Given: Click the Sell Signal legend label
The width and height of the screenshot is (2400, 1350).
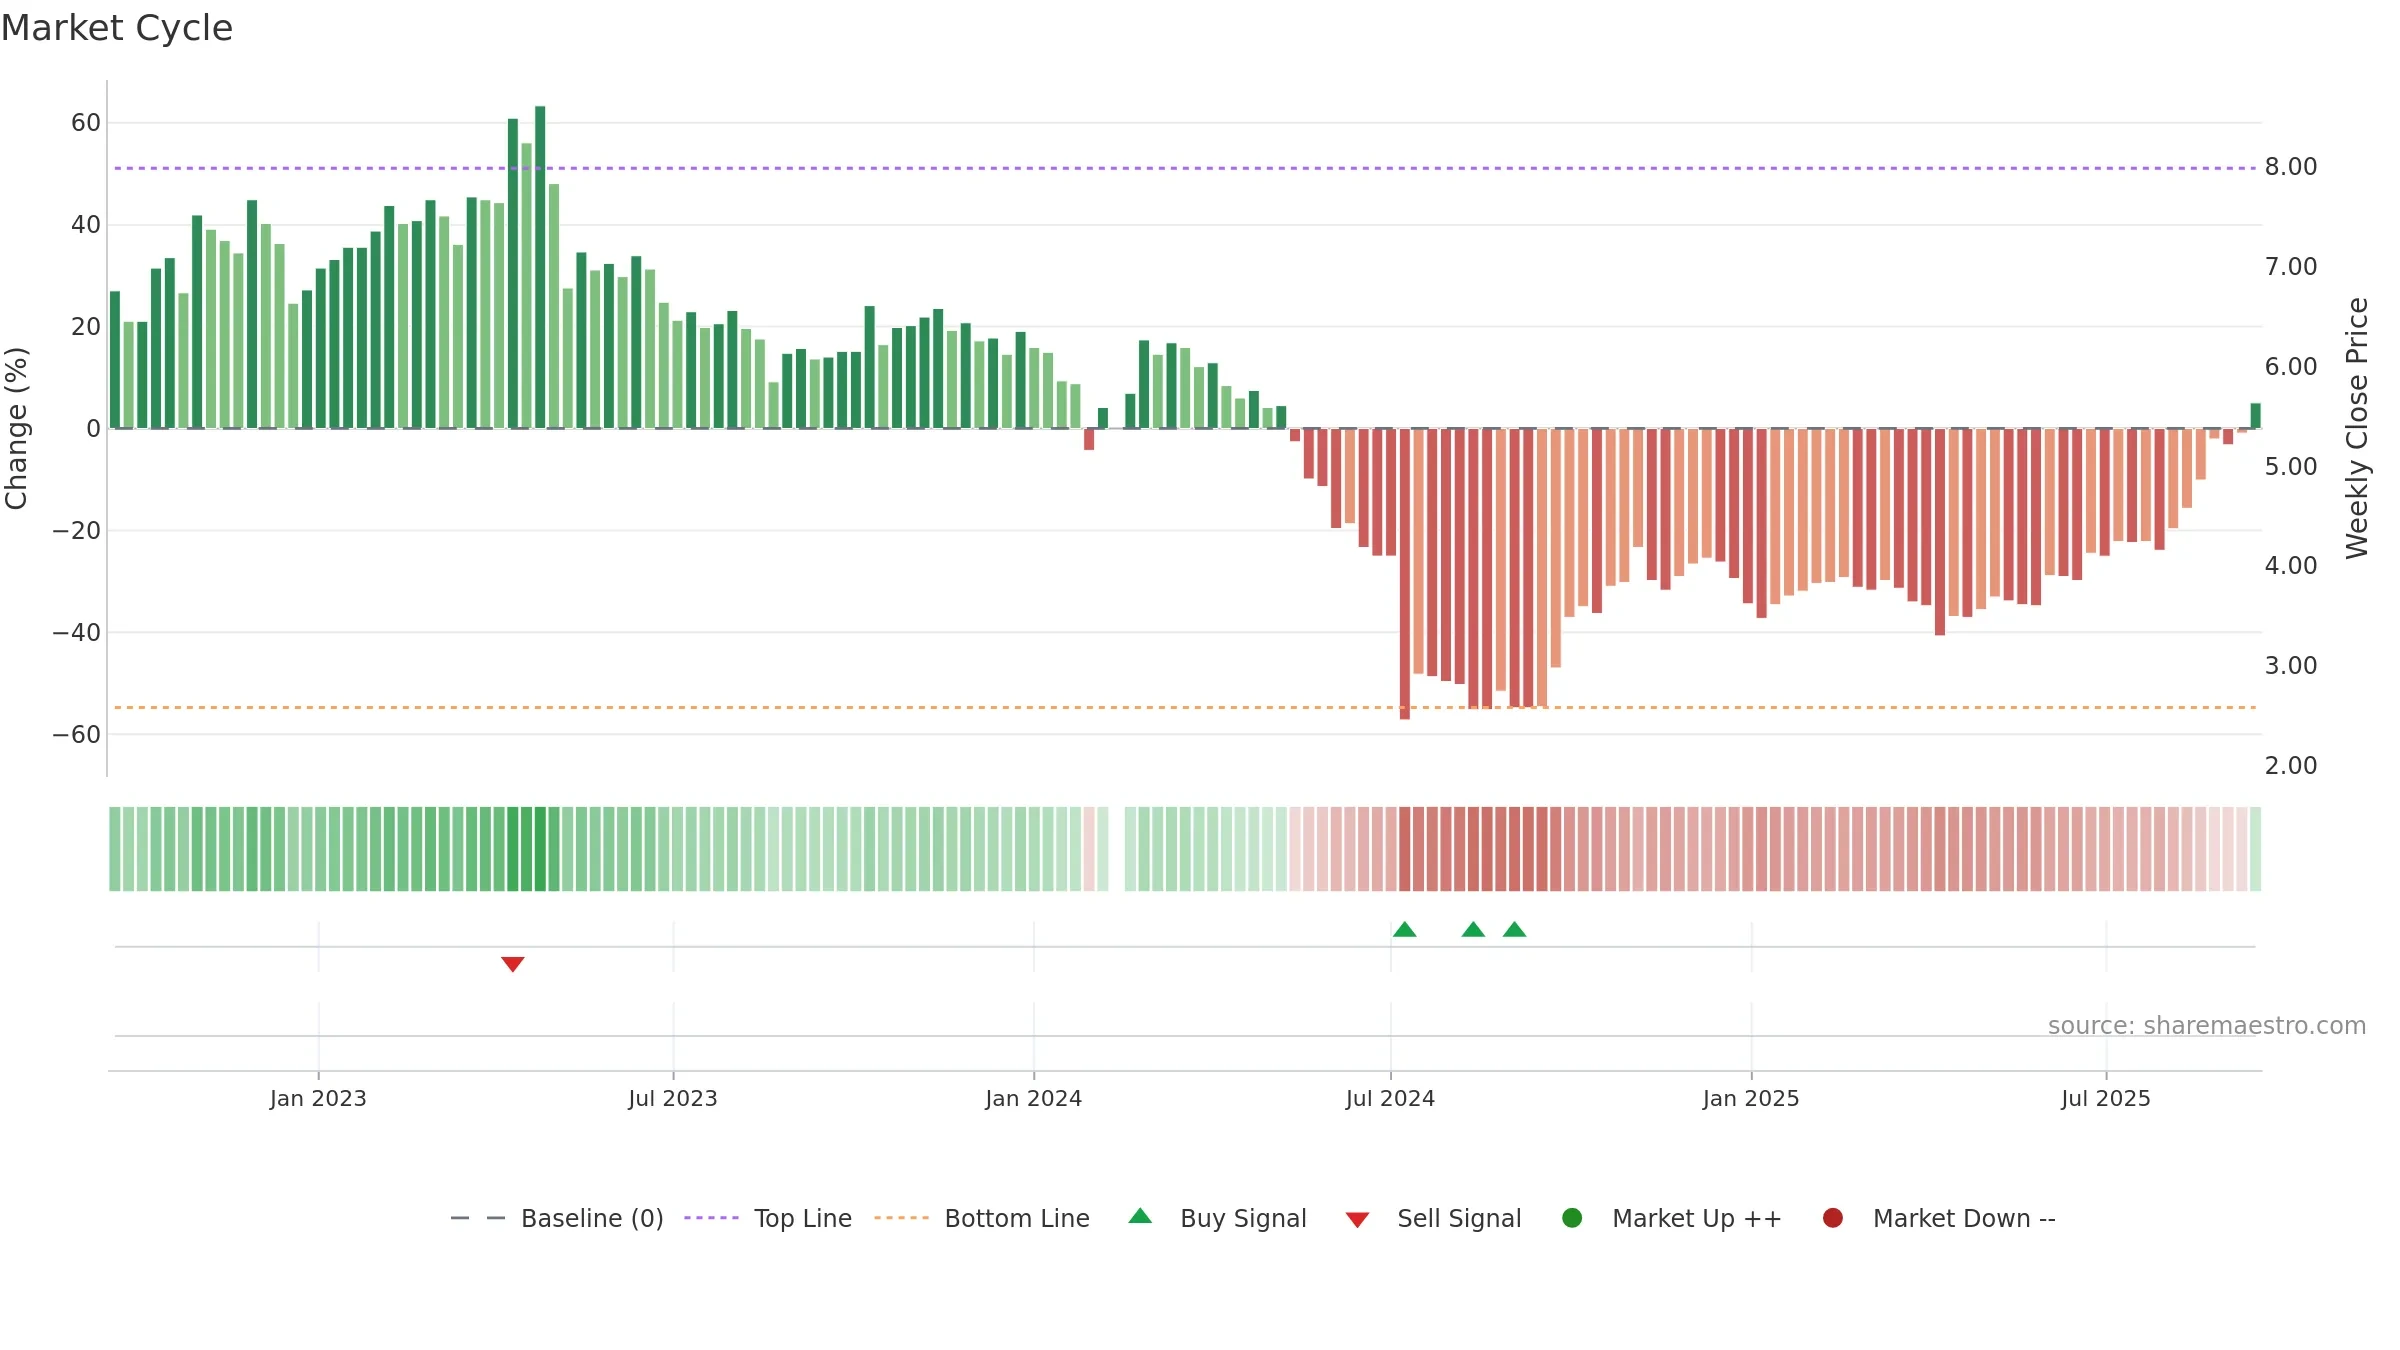Looking at the screenshot, I should (1459, 1218).
